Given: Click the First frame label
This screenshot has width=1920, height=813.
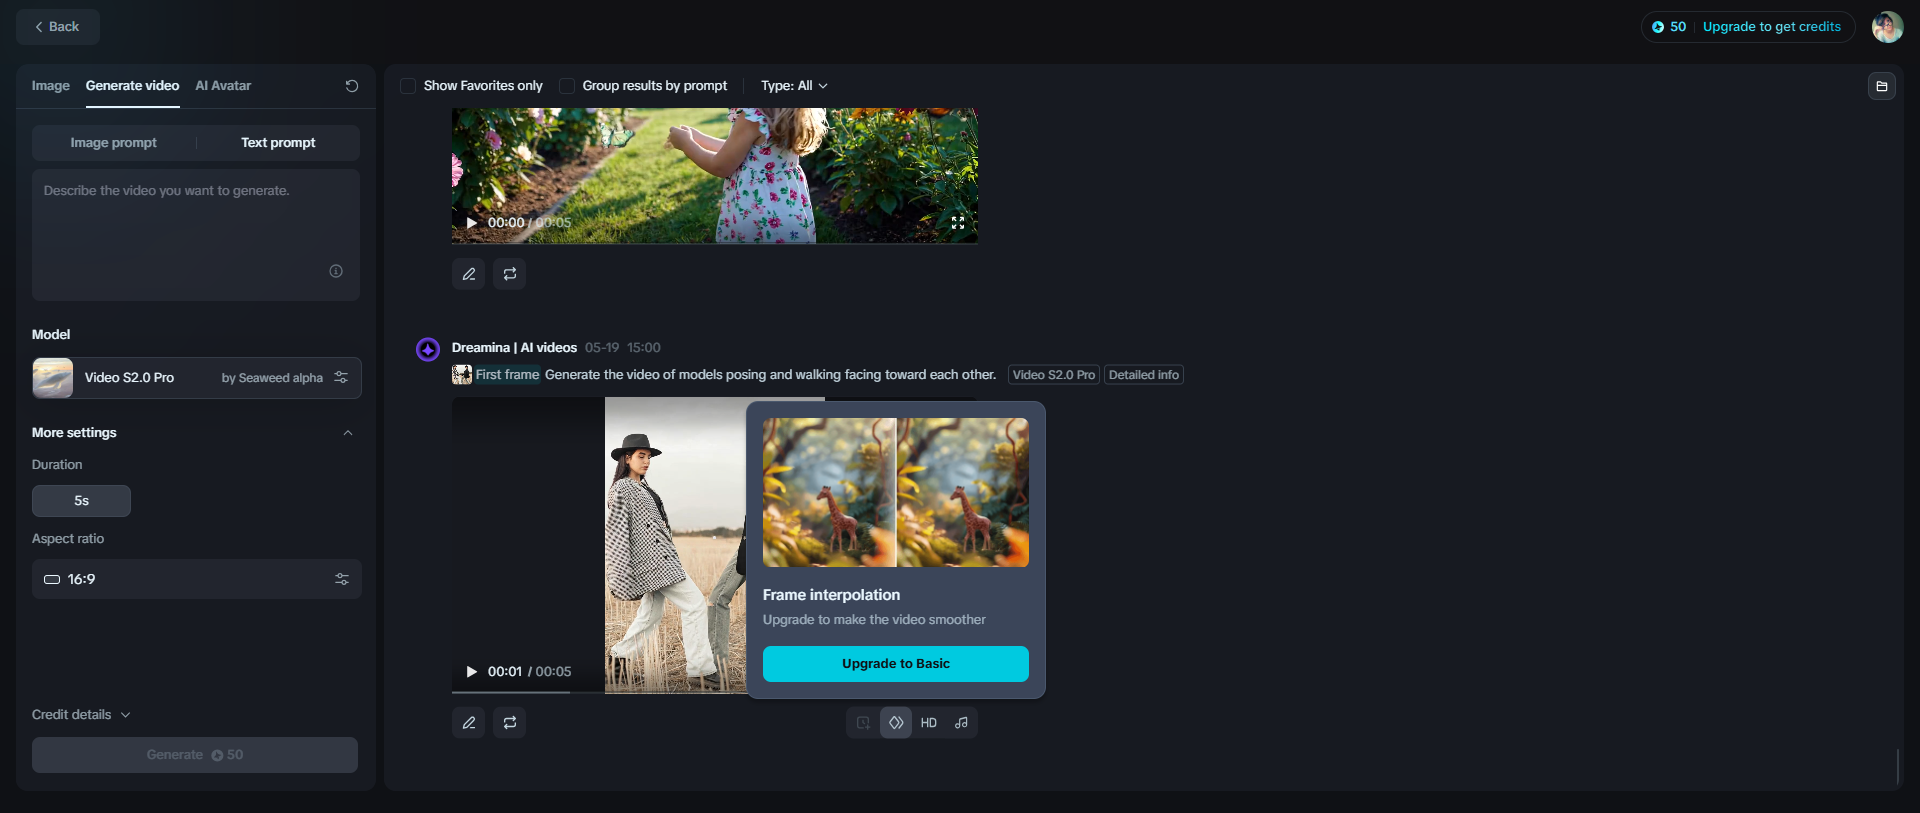Looking at the screenshot, I should pyautogui.click(x=507, y=375).
